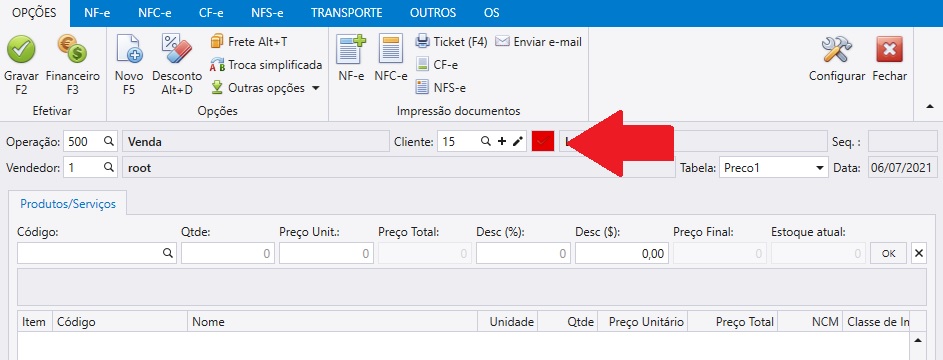
Task: Open the Tabela Preco1 dropdown
Action: pos(773,168)
